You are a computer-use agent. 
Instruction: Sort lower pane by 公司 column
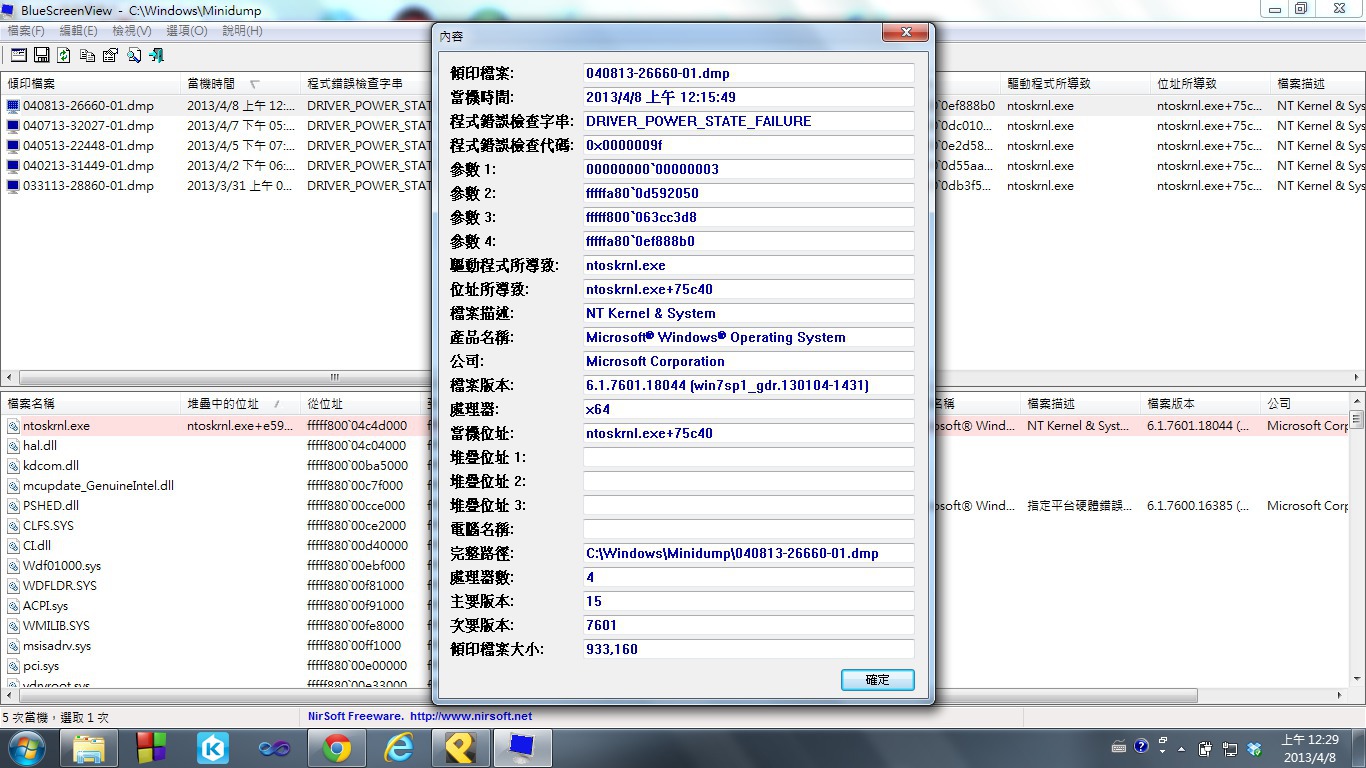click(x=1305, y=404)
